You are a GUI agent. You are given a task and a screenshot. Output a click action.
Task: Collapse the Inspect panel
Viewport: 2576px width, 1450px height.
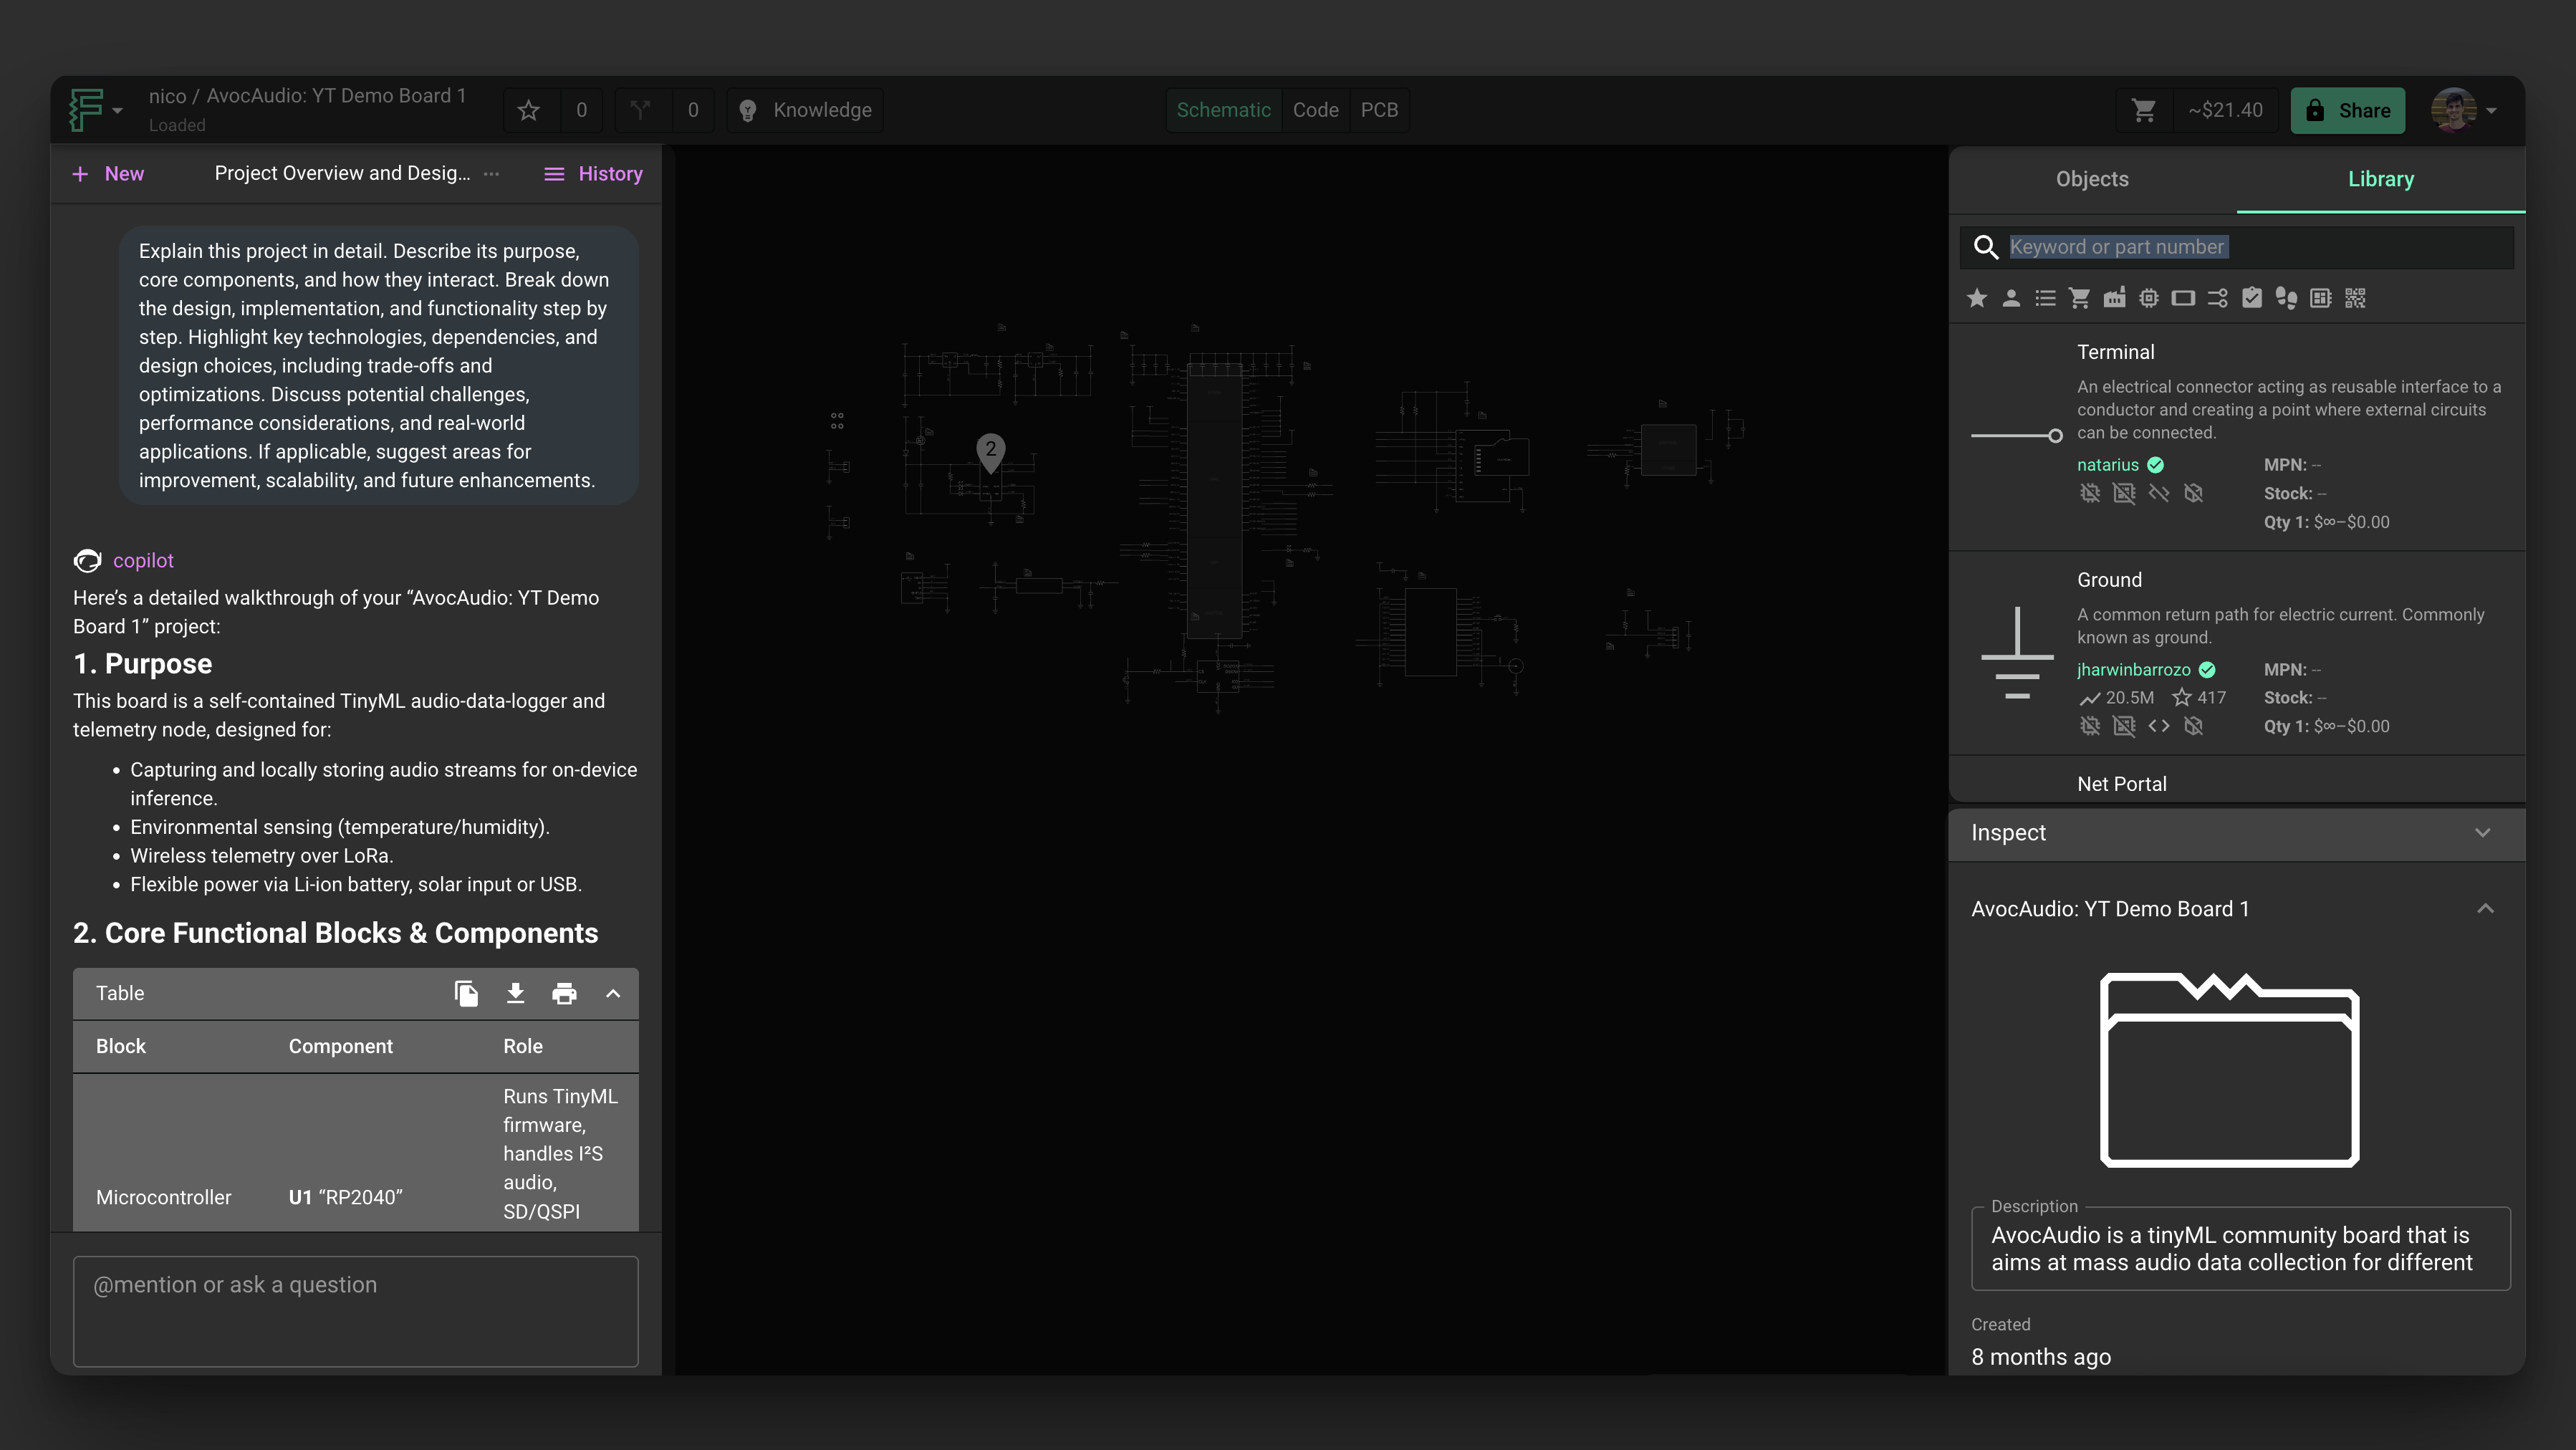point(2482,833)
